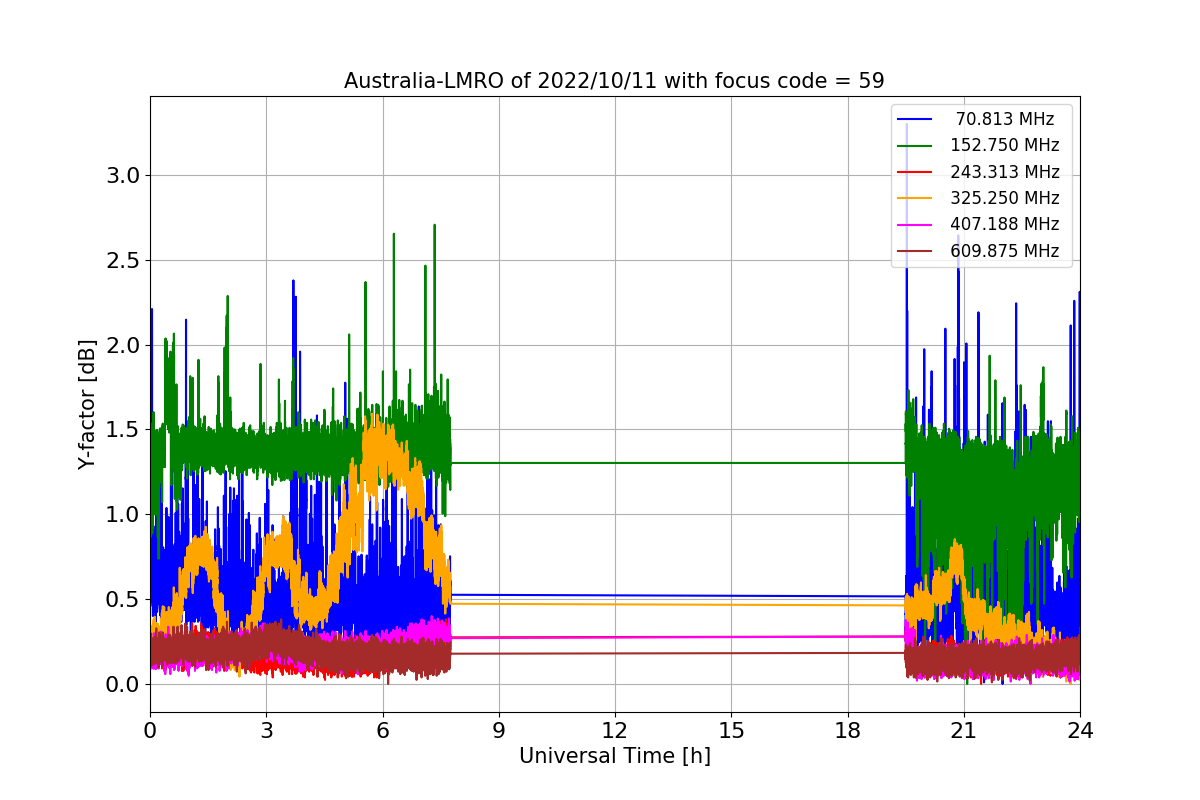Click the 0 x-axis tick label
Image resolution: width=1200 pixels, height=800 pixels.
point(150,731)
